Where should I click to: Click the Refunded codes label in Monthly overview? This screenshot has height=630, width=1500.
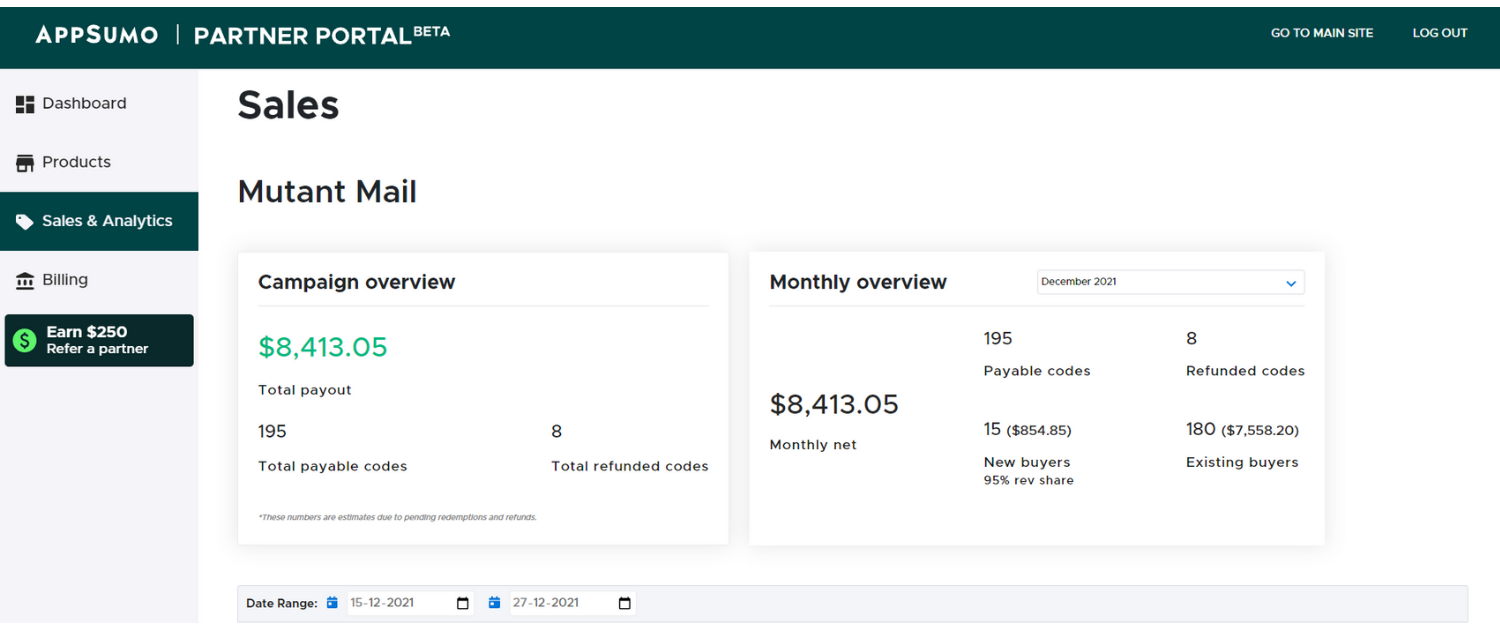[1245, 371]
